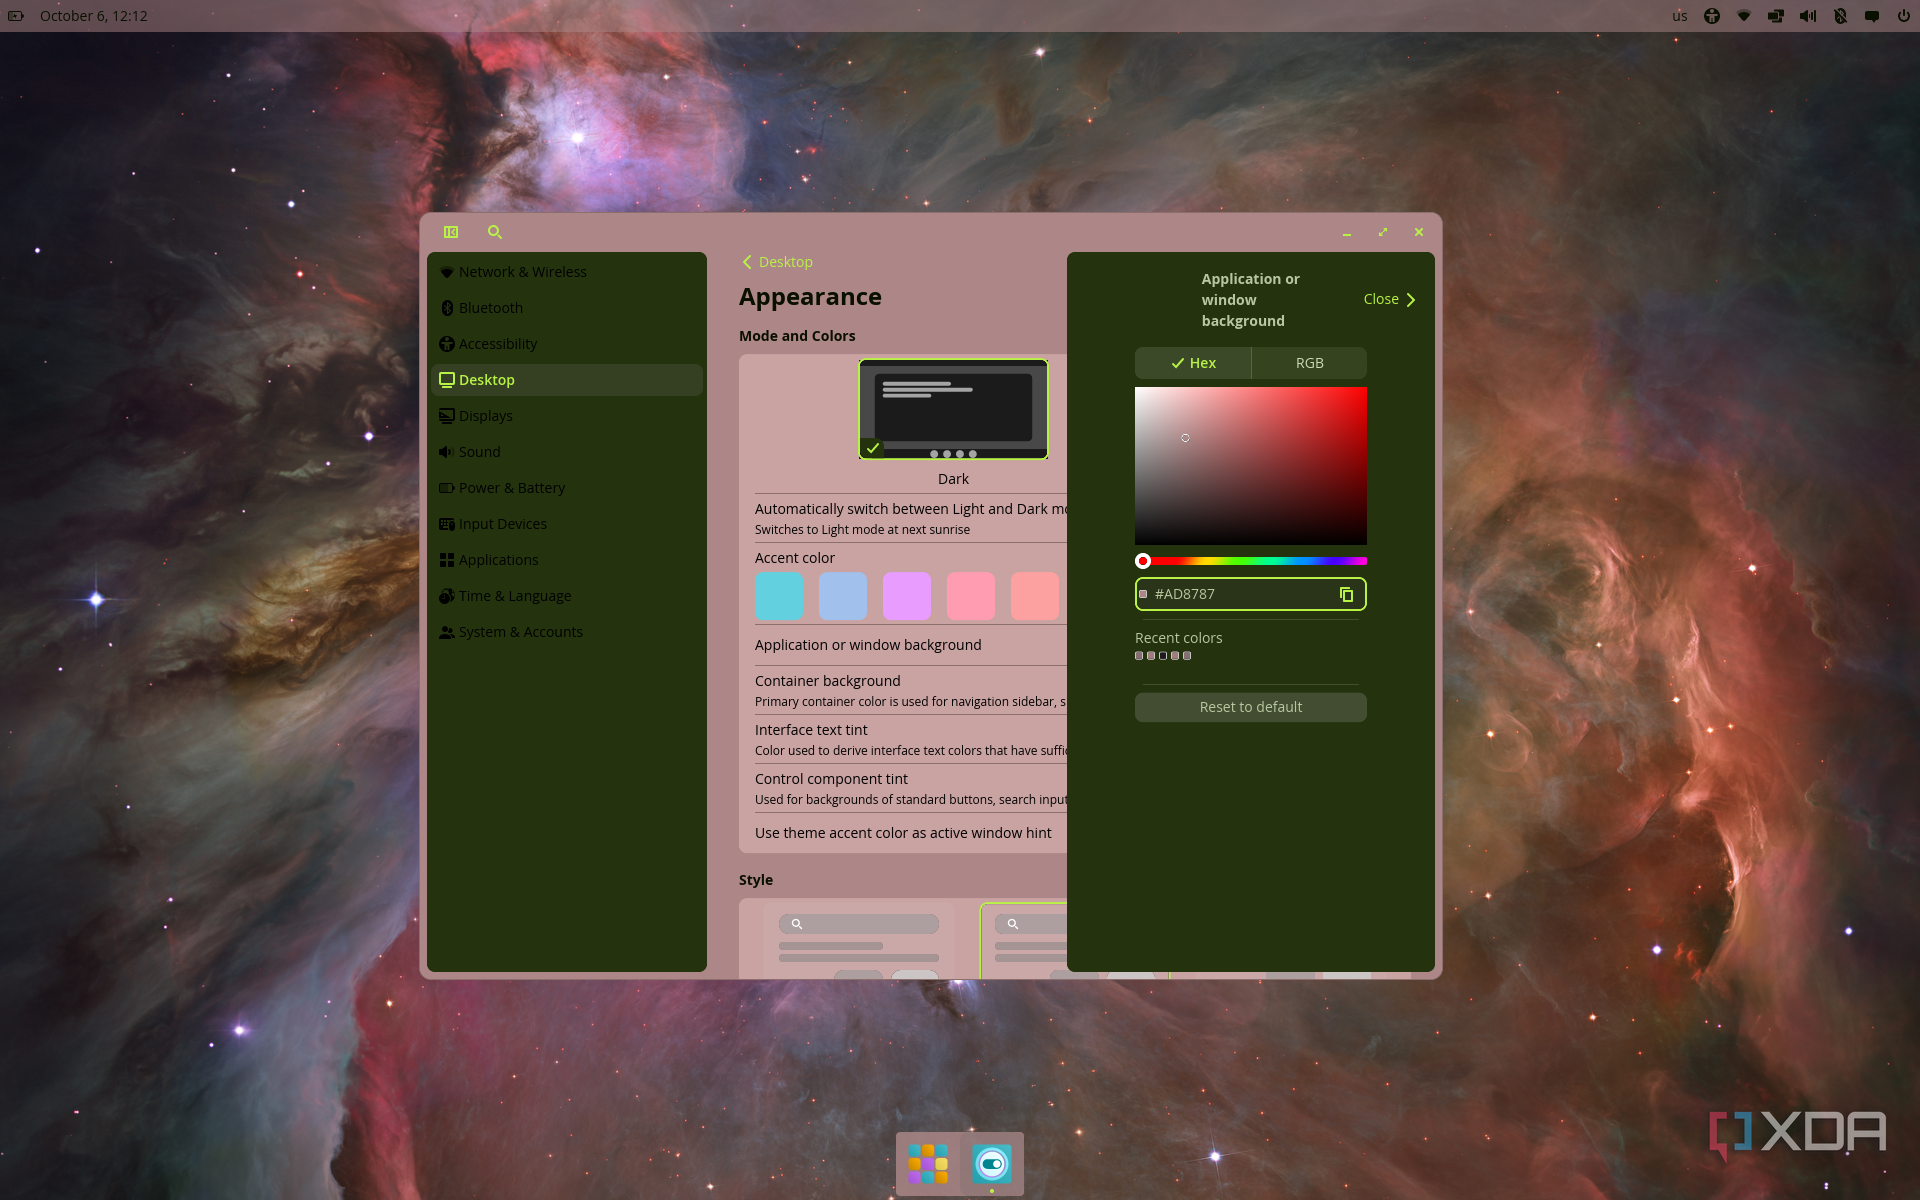Open Applications settings
Screen dimensions: 1920x1200
(567, 560)
